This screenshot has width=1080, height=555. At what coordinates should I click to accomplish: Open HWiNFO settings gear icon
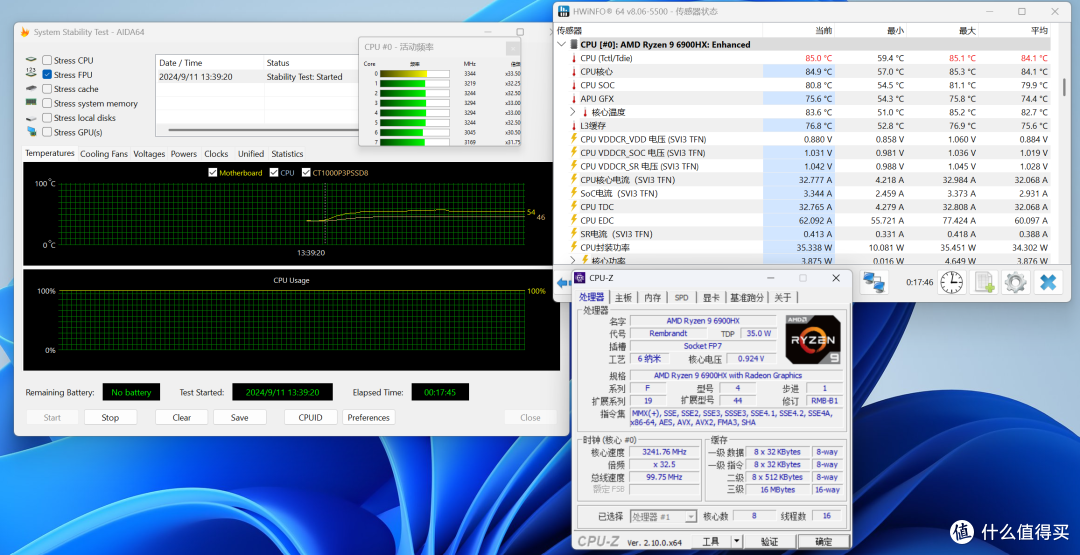click(1016, 282)
